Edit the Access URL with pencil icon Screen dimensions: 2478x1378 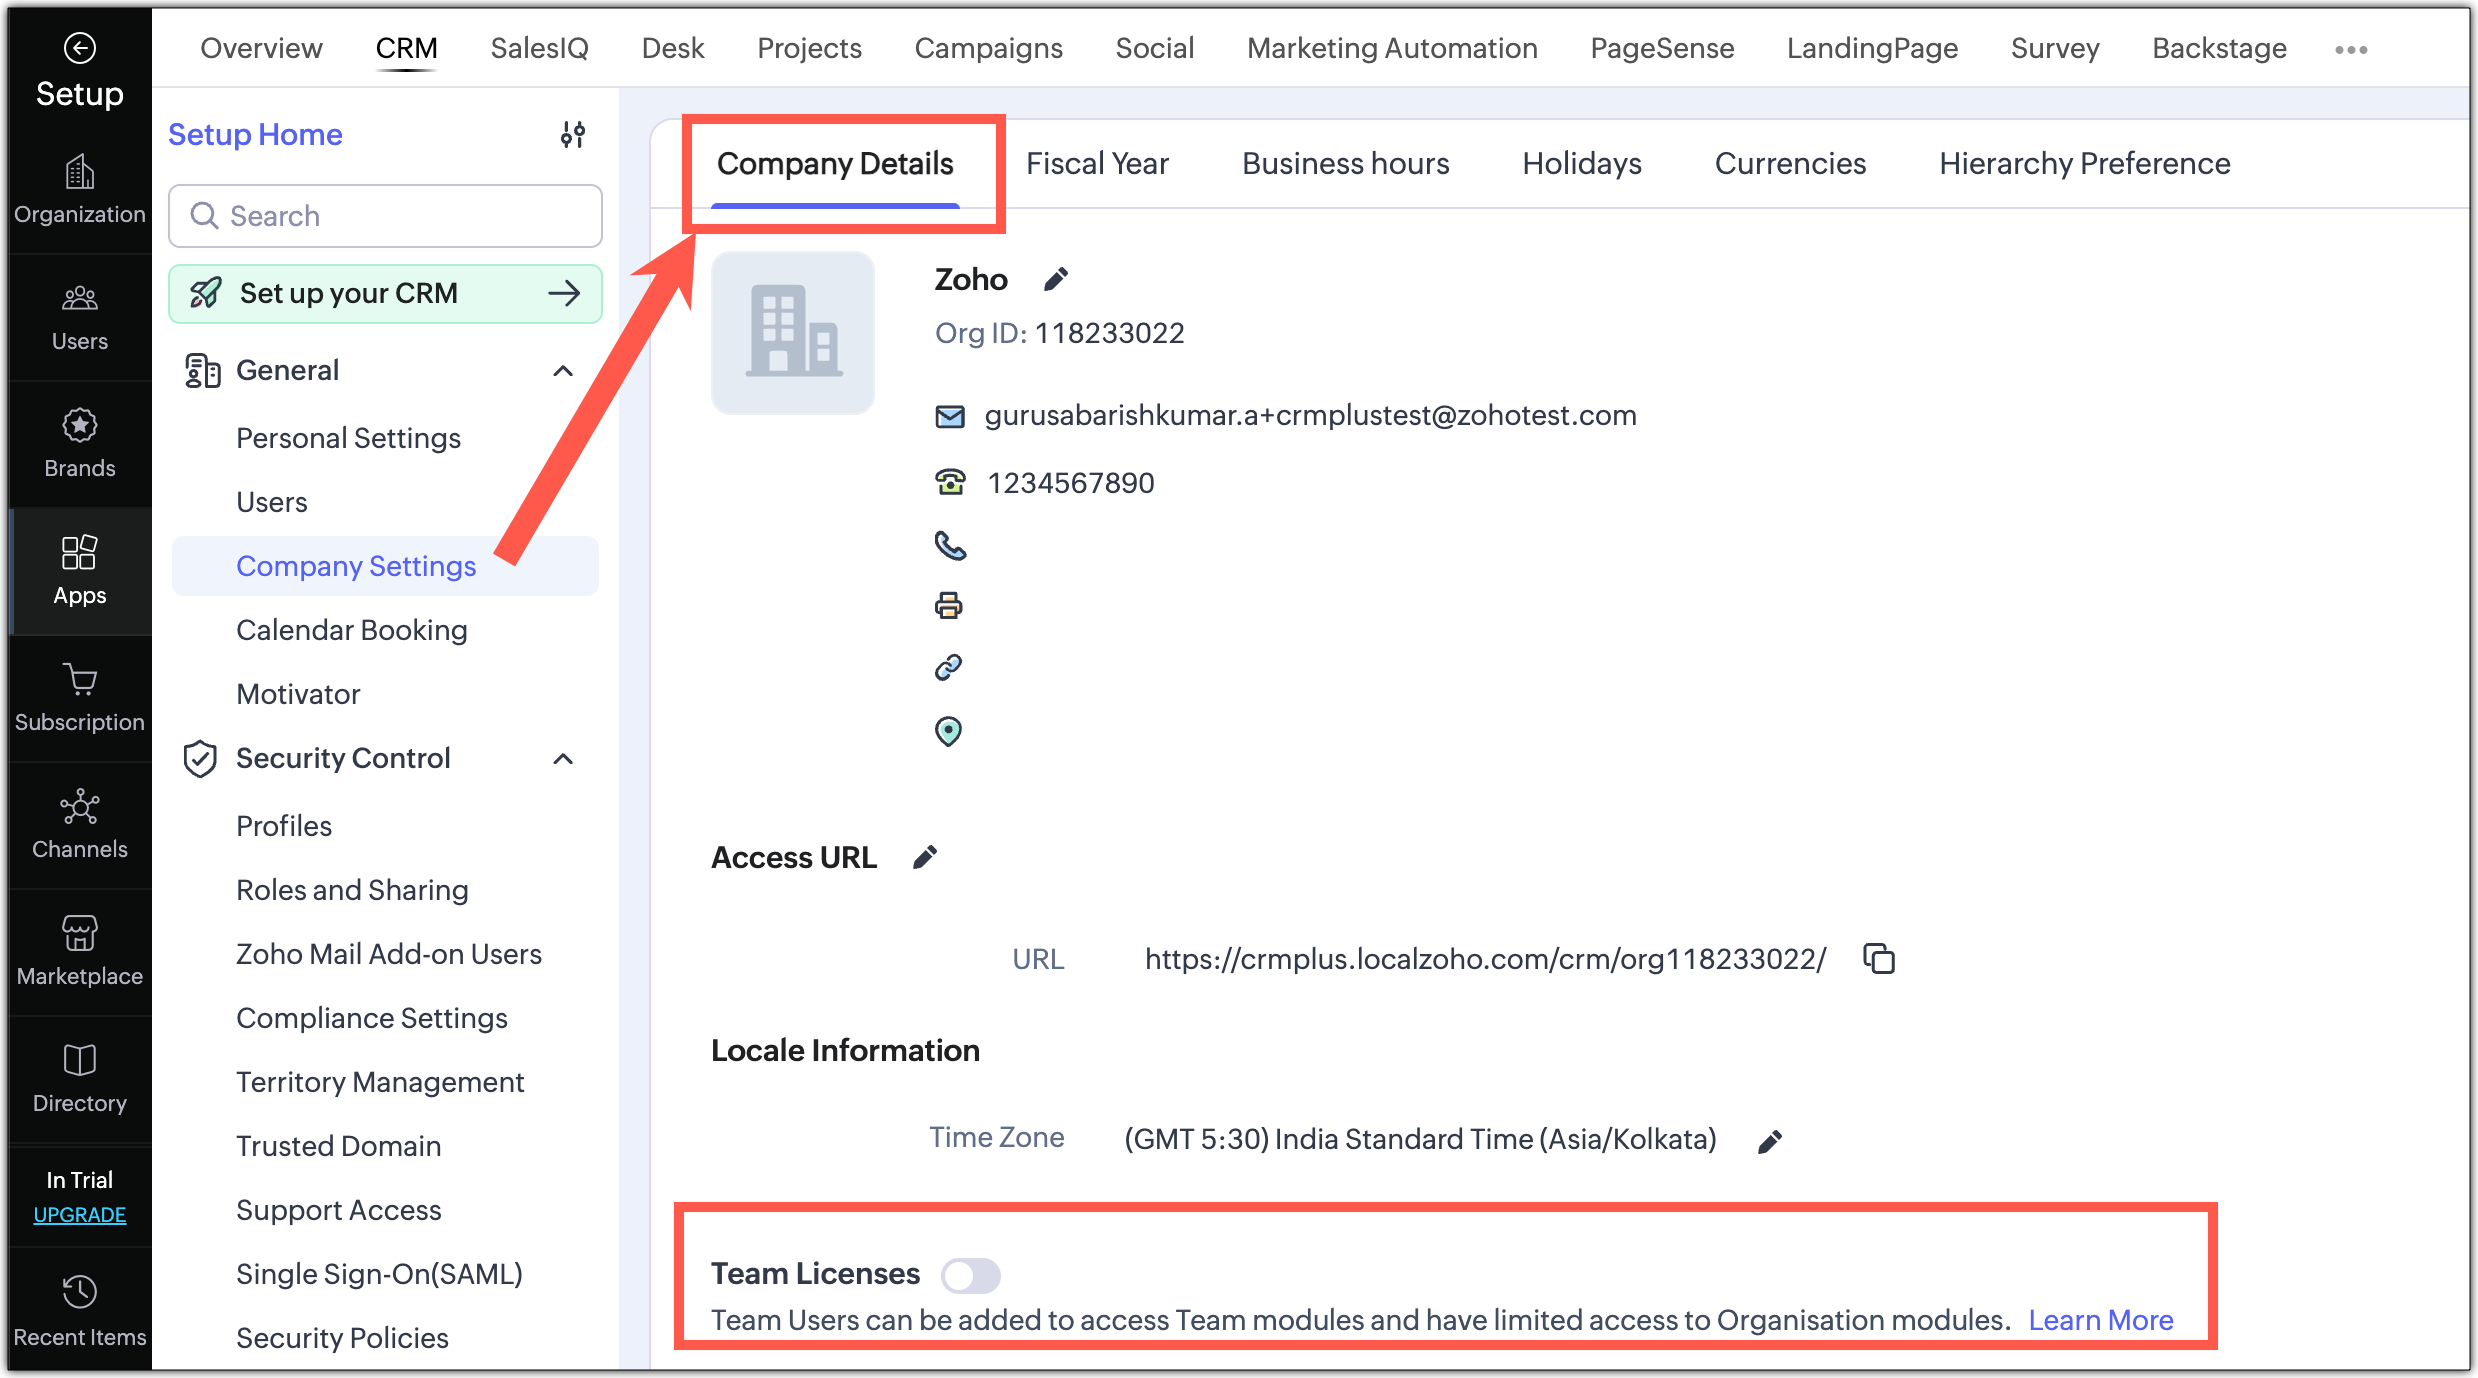pos(925,858)
